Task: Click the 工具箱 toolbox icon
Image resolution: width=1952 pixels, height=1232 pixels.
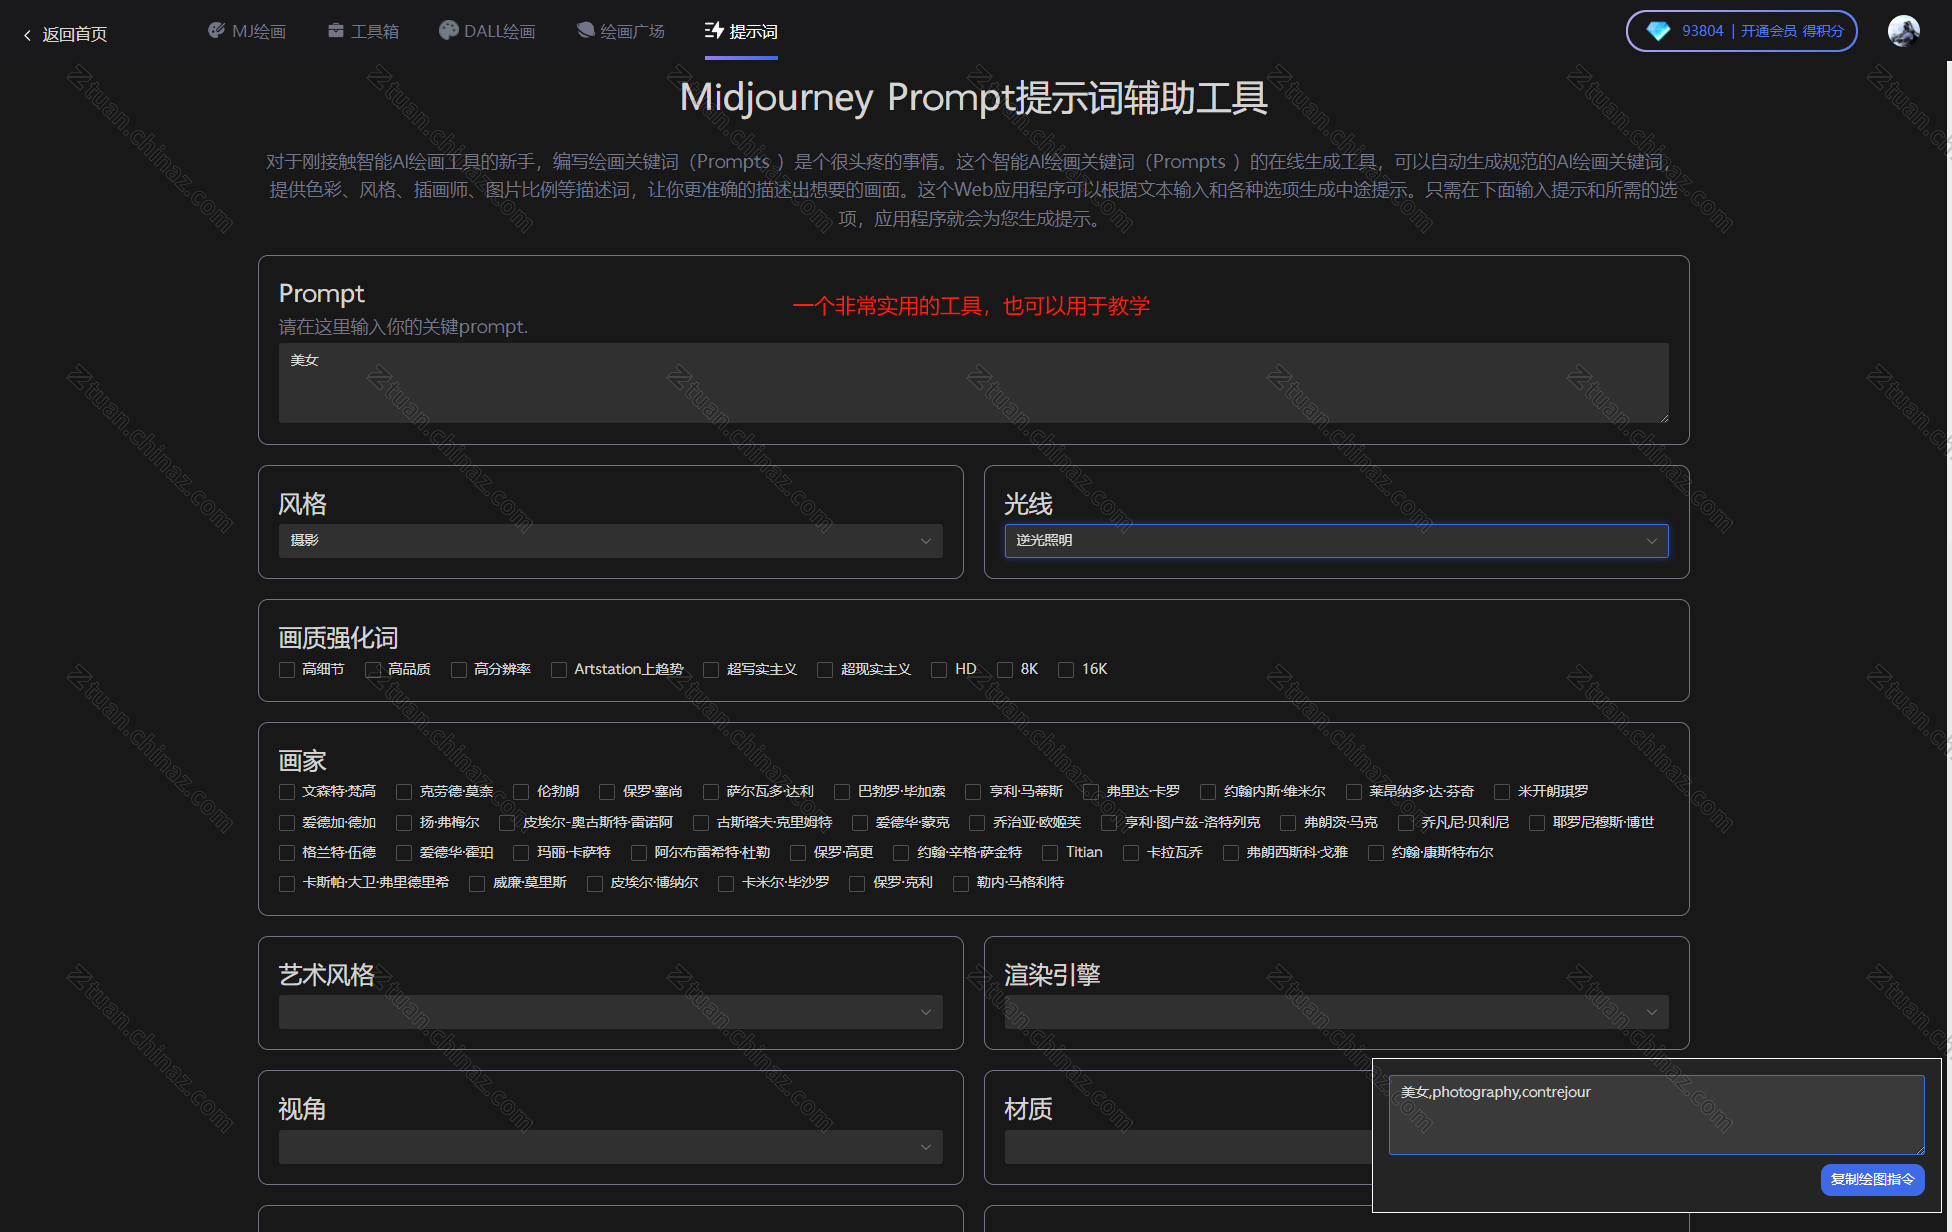Action: (336, 31)
